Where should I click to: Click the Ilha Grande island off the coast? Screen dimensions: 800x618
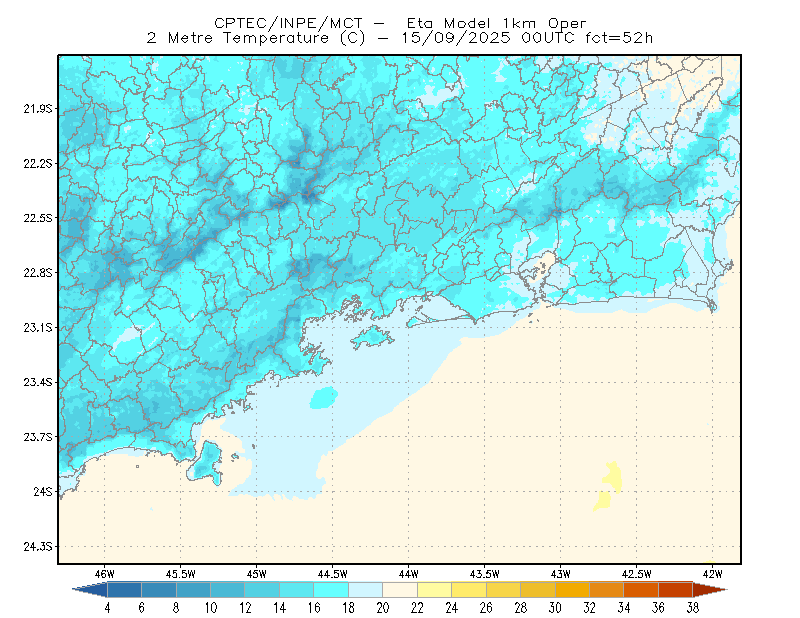coord(372,337)
